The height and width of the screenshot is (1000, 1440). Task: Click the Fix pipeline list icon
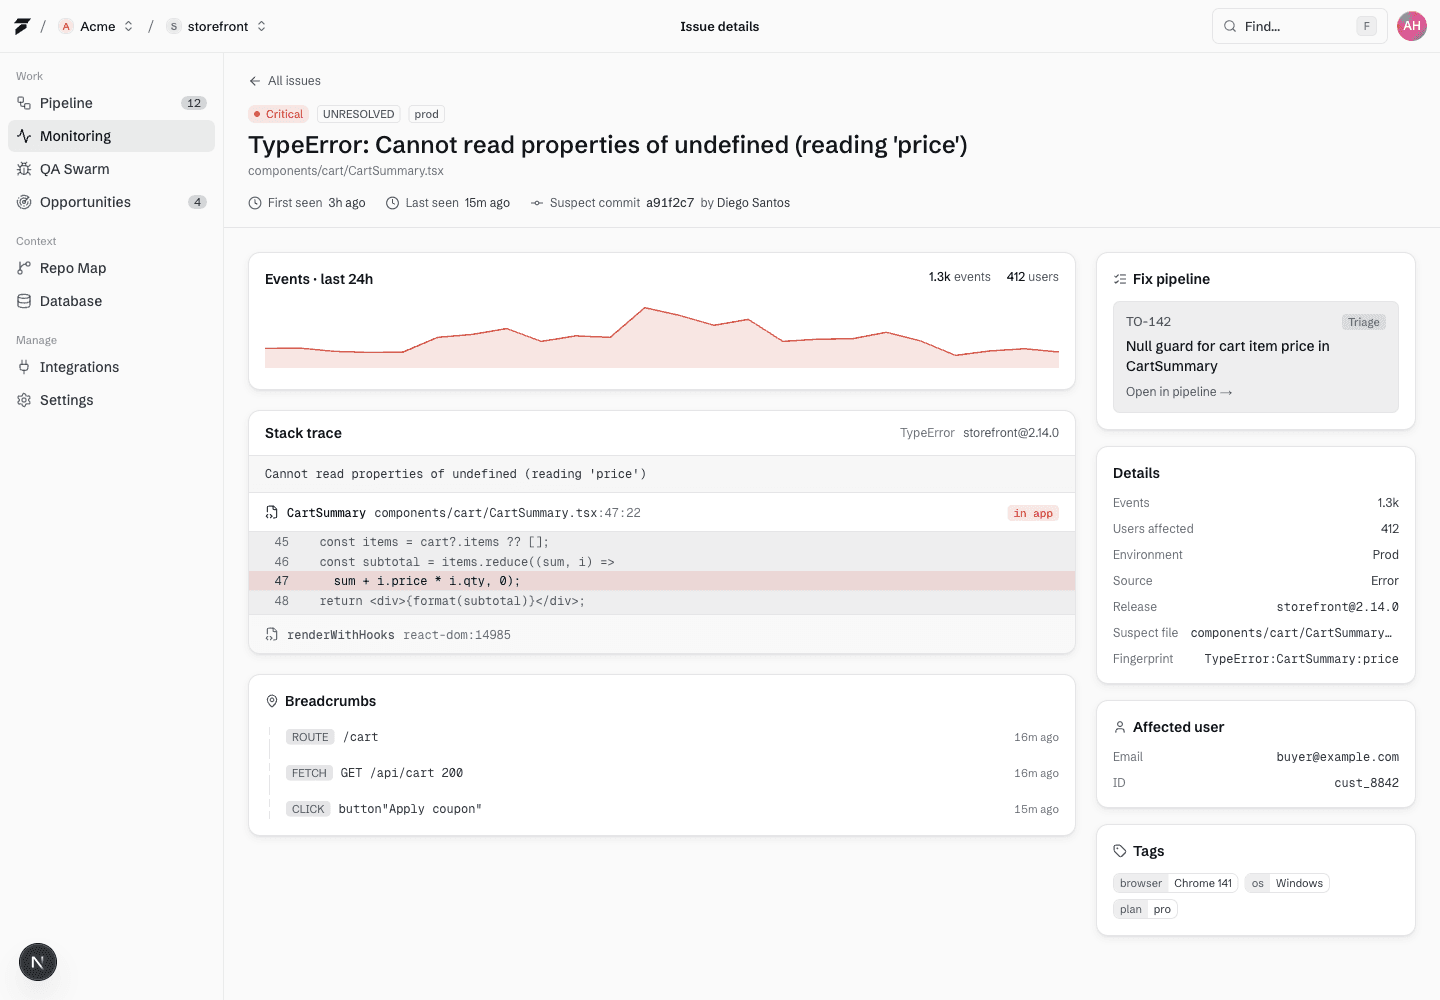1120,279
